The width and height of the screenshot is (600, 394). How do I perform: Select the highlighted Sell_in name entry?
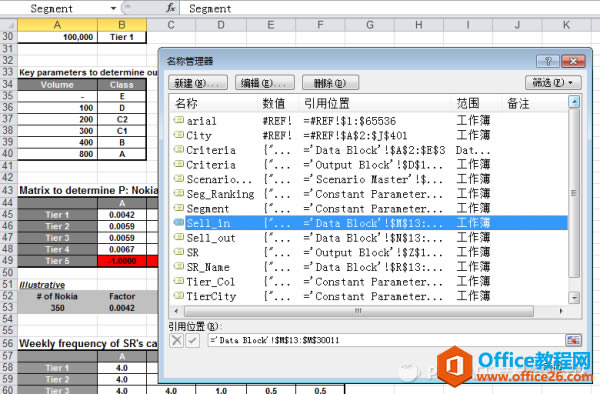369,223
